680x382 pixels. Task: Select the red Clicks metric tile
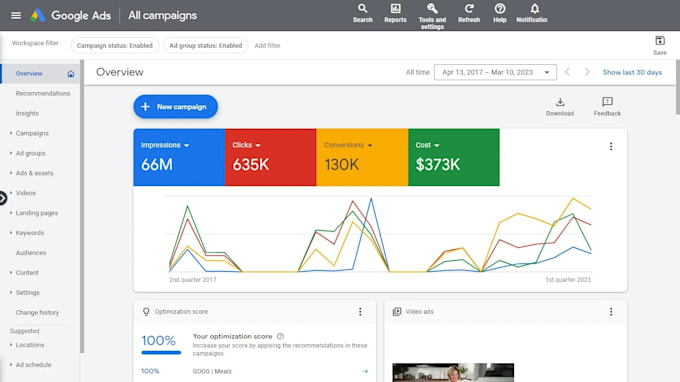[271, 157]
